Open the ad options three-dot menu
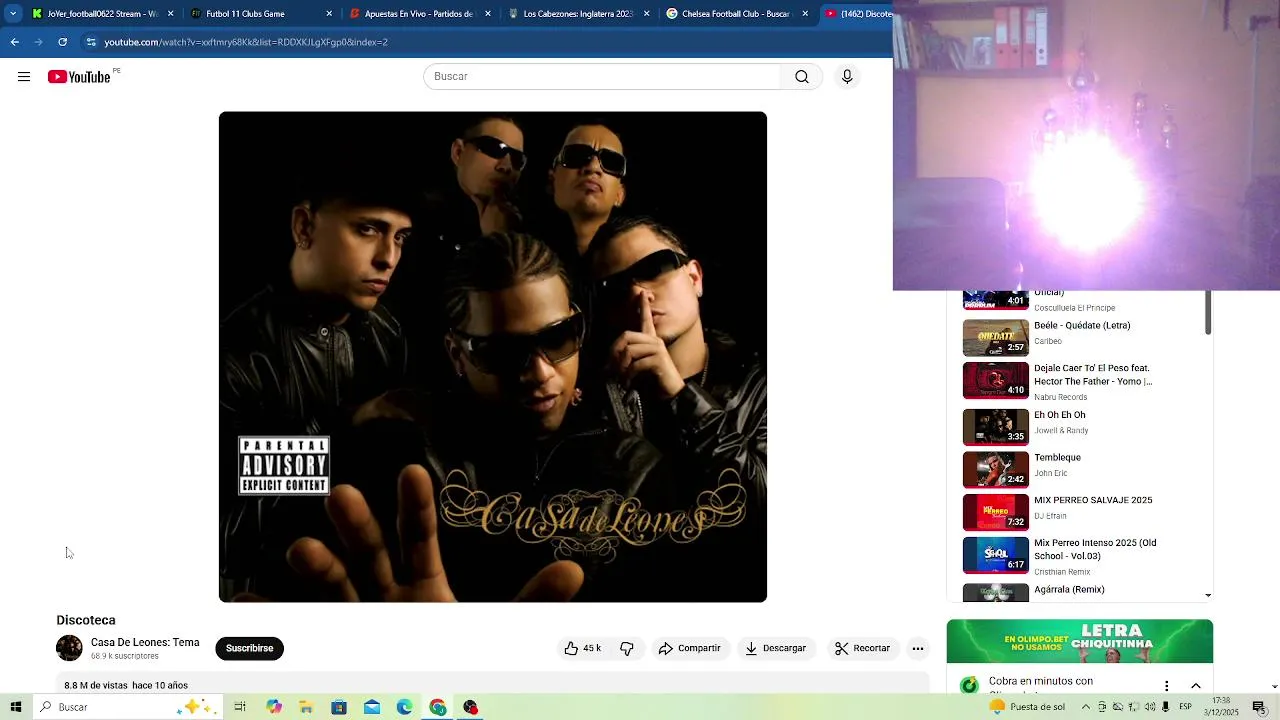Screen dimensions: 1280x720 point(1166,686)
